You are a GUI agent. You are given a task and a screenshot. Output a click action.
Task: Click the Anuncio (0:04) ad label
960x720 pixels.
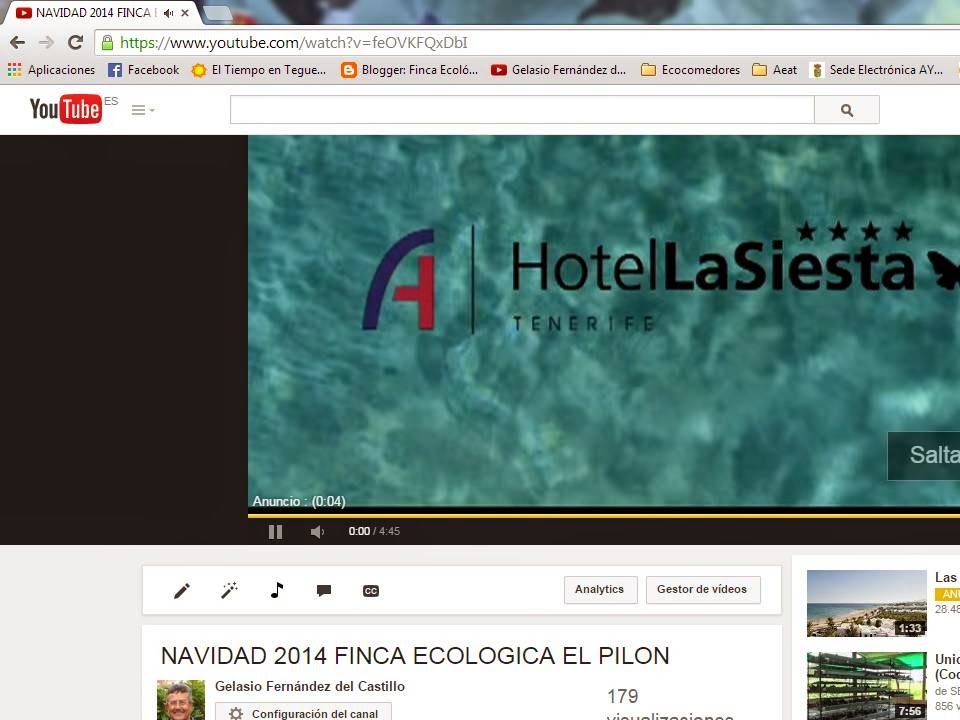coord(299,501)
